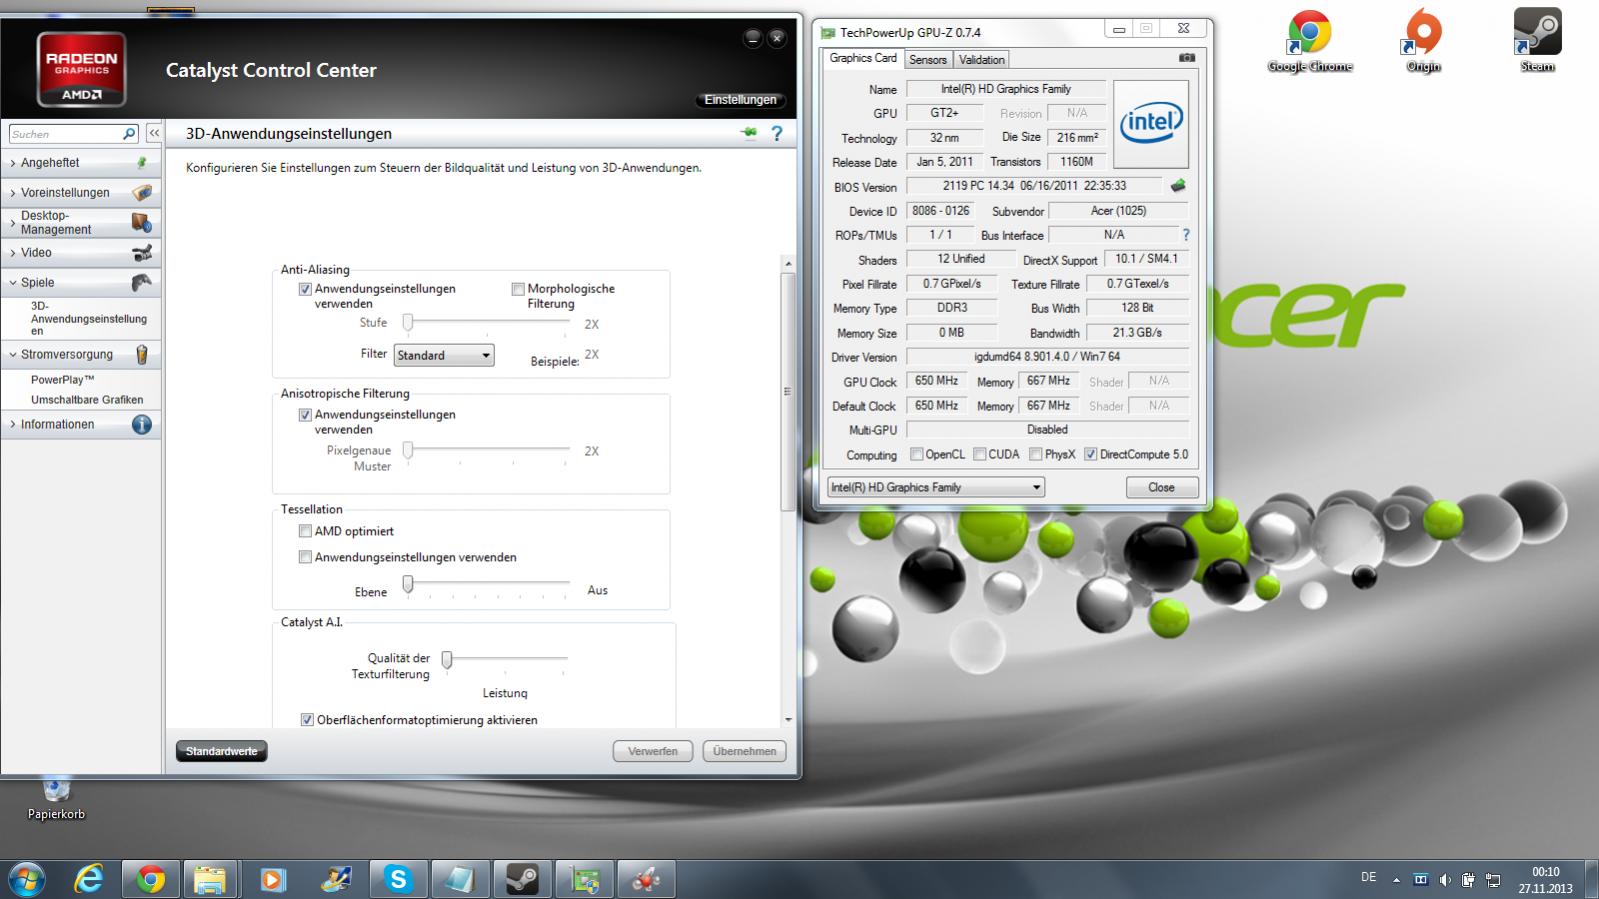Viewport: 1599px width, 899px height.
Task: Enable Morphologische Filterung checkbox
Action: pos(518,289)
